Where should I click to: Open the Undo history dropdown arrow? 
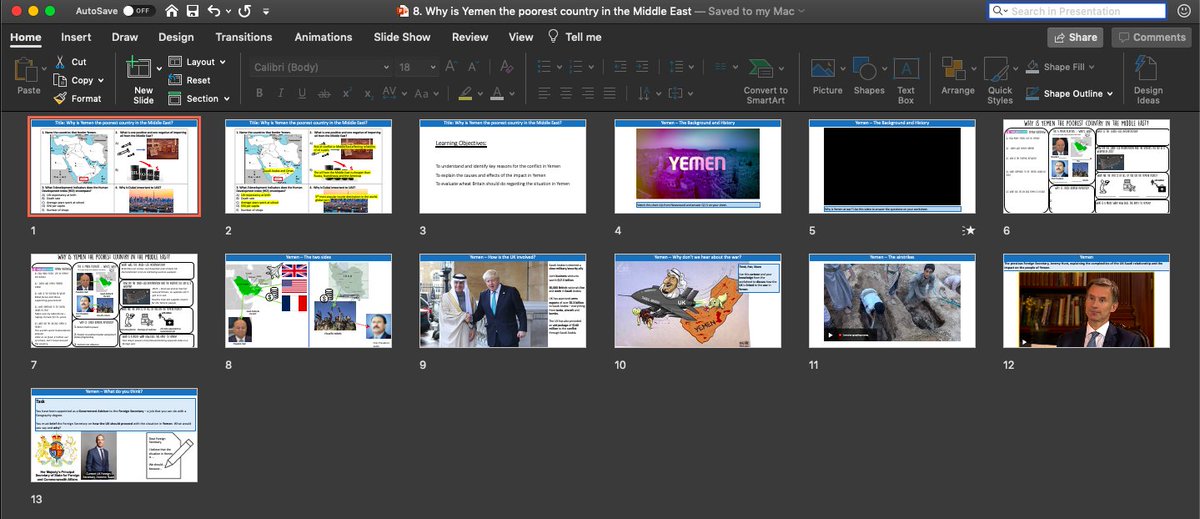point(227,11)
